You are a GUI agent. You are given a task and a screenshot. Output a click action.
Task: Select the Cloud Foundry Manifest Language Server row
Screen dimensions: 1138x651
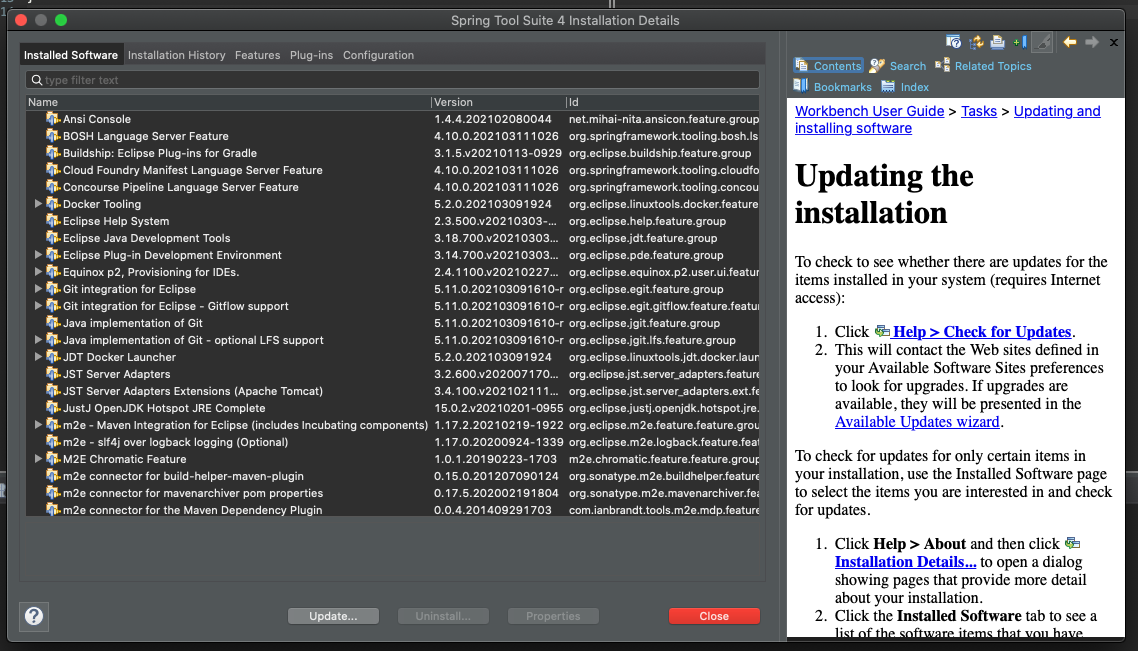pyautogui.click(x=393, y=170)
